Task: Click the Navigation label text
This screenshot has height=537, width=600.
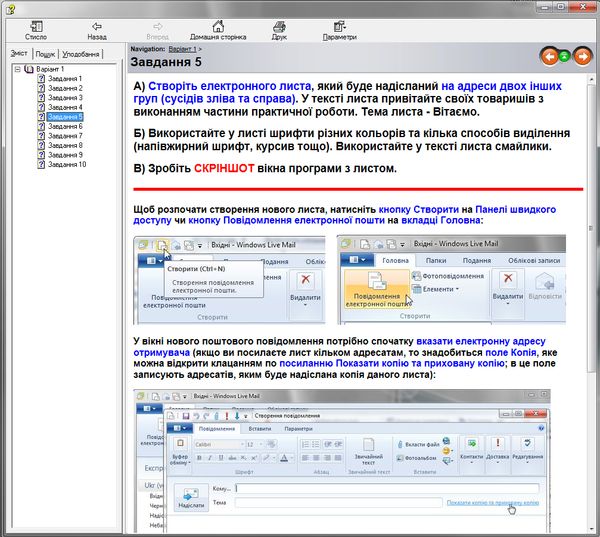Action: point(147,49)
